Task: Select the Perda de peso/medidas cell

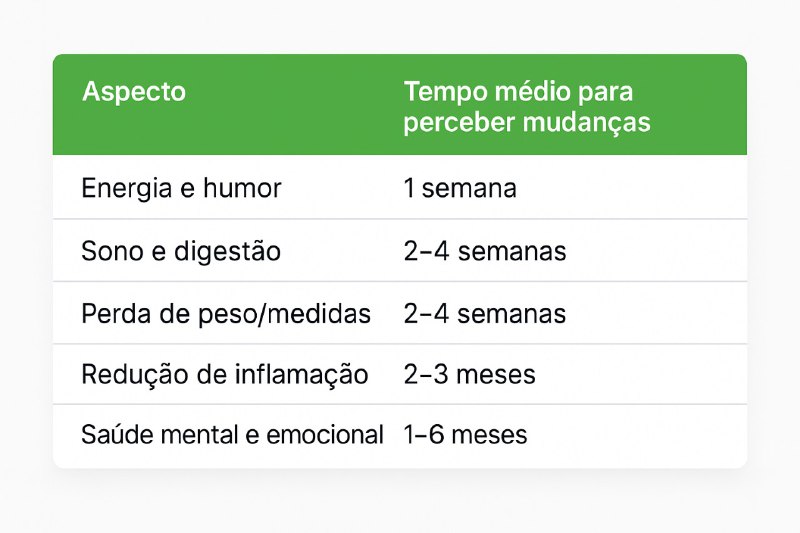Action: point(226,314)
